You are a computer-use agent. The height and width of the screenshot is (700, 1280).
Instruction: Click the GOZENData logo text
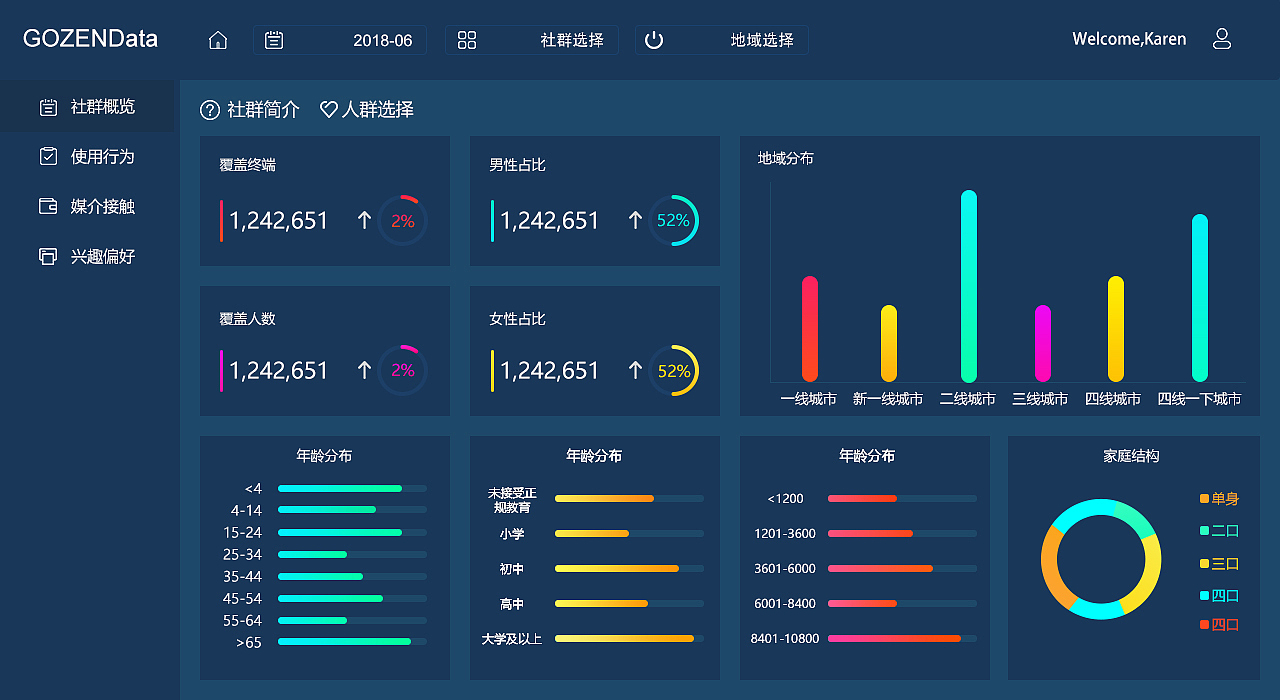point(91,39)
